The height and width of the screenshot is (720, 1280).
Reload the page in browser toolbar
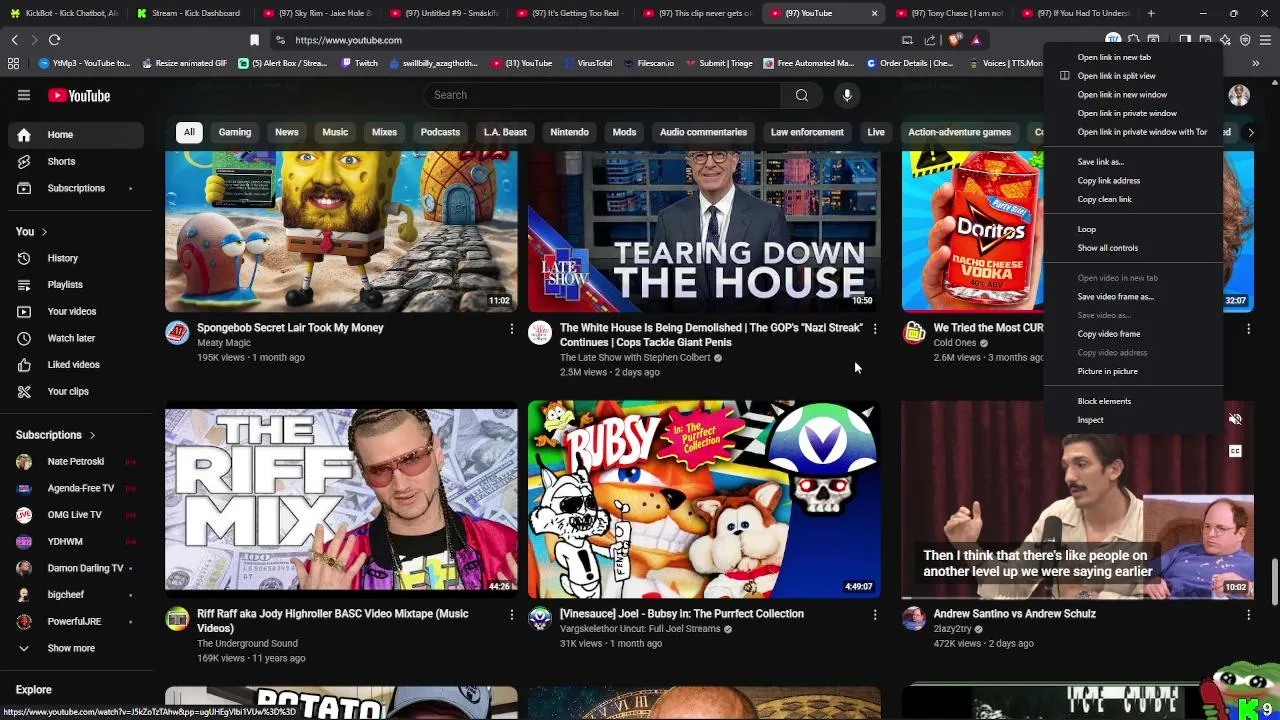[54, 40]
